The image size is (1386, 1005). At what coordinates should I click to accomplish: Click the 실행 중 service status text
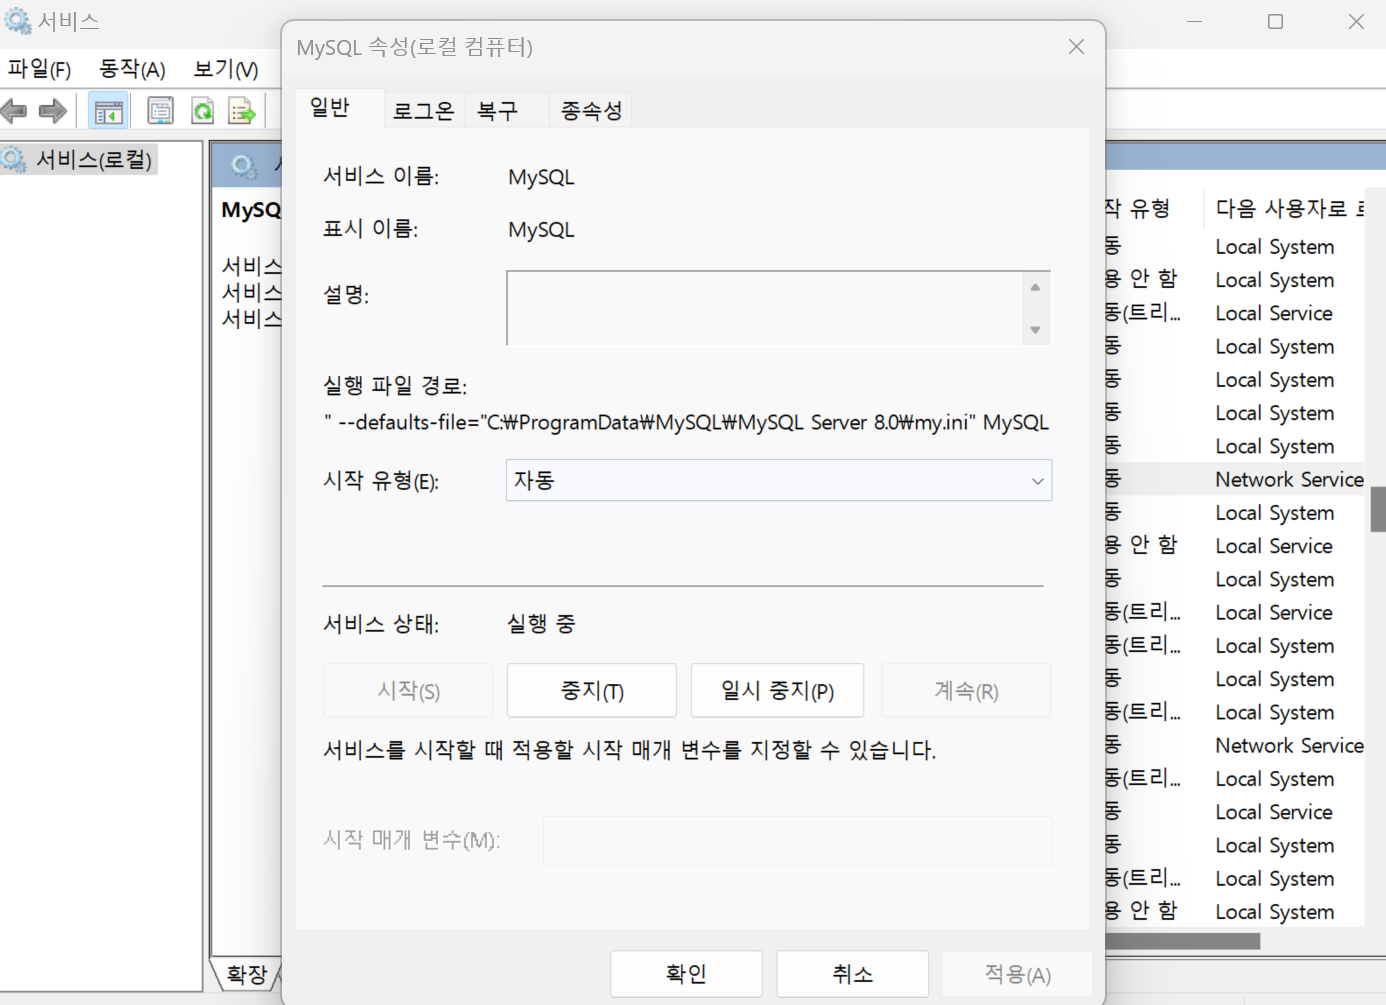point(541,624)
